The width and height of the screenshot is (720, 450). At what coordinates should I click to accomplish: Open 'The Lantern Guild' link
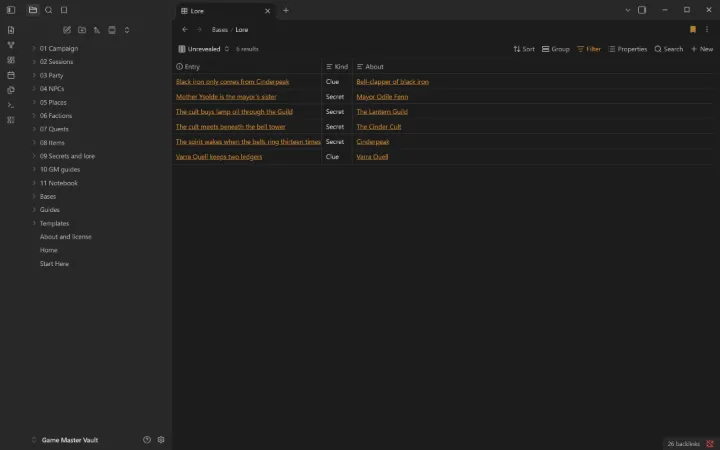382,112
